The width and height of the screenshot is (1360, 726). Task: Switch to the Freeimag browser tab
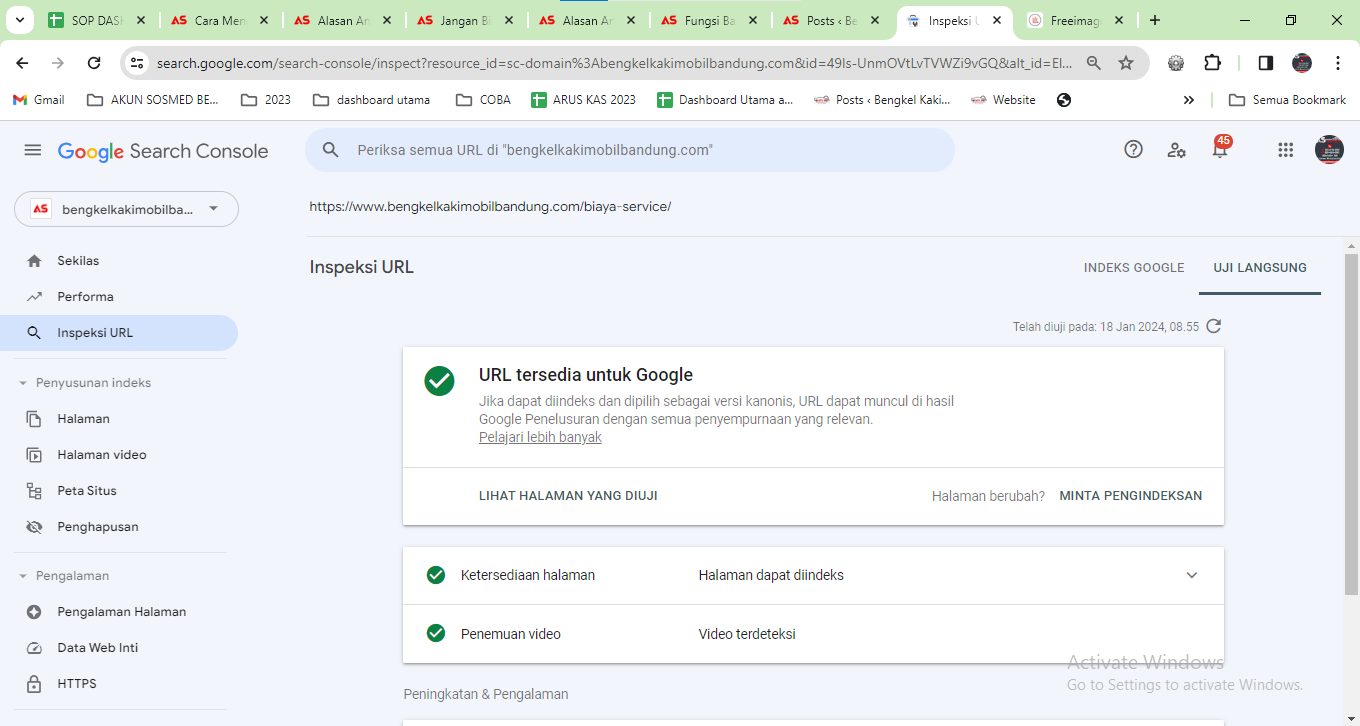click(1075, 20)
